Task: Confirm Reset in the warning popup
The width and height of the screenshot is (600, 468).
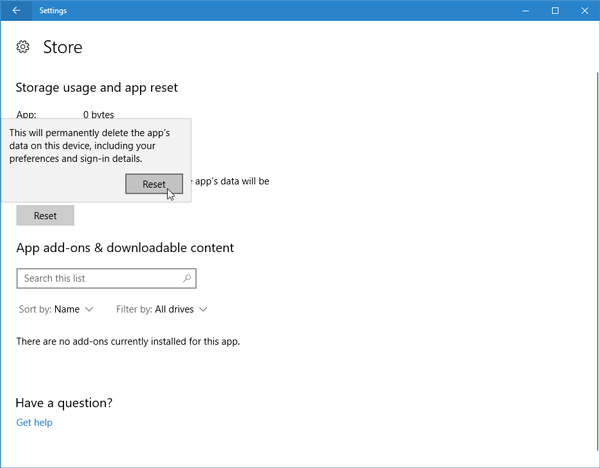Action: pyautogui.click(x=153, y=184)
